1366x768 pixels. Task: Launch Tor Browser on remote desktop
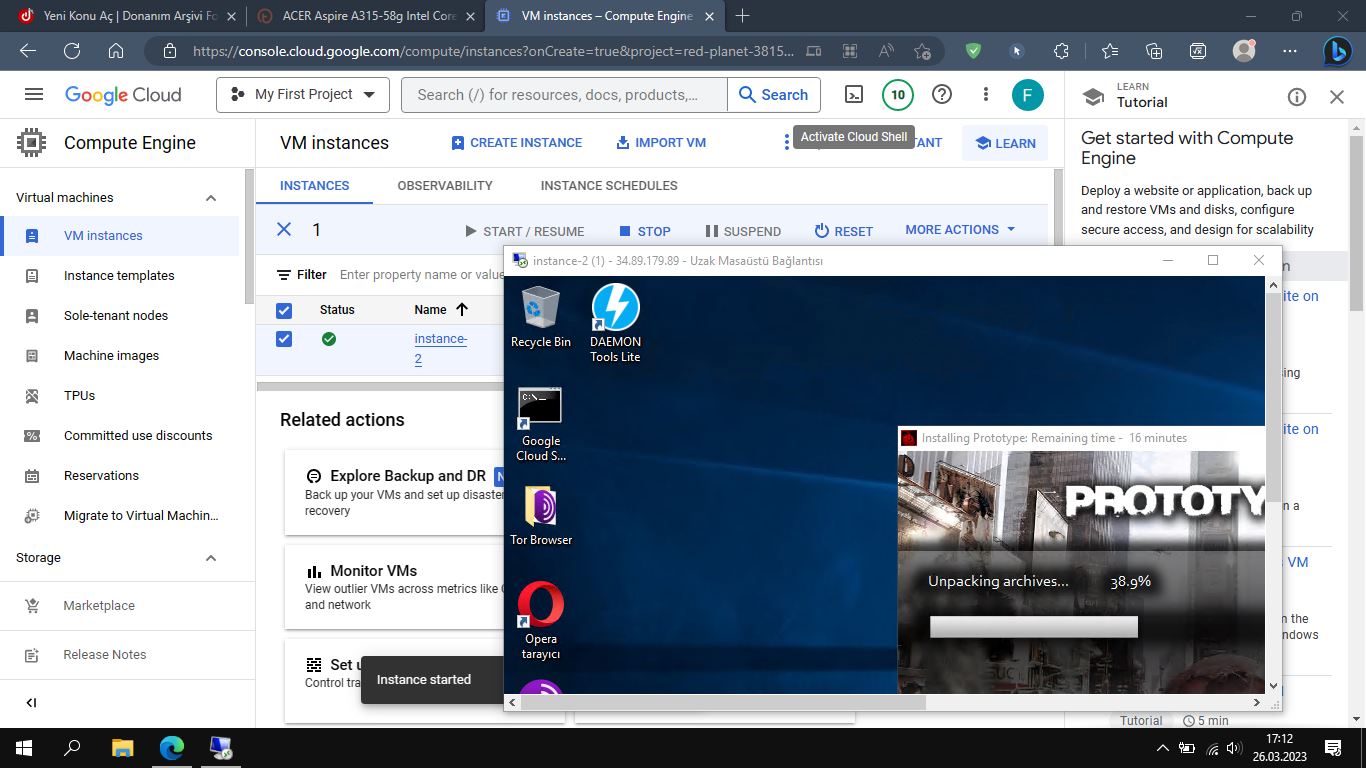tap(541, 516)
